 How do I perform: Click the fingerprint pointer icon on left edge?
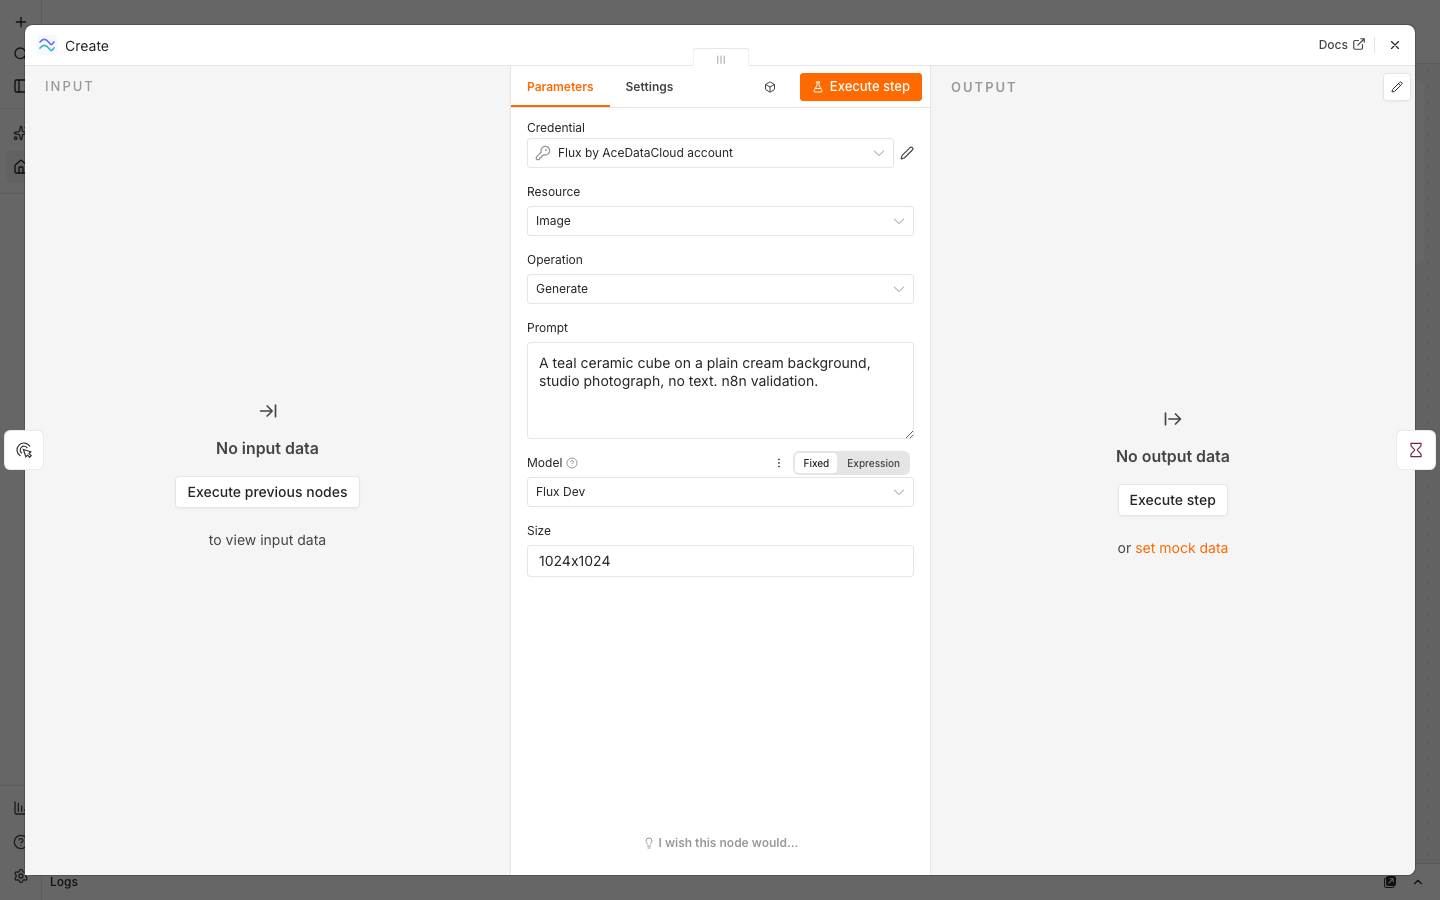click(24, 450)
